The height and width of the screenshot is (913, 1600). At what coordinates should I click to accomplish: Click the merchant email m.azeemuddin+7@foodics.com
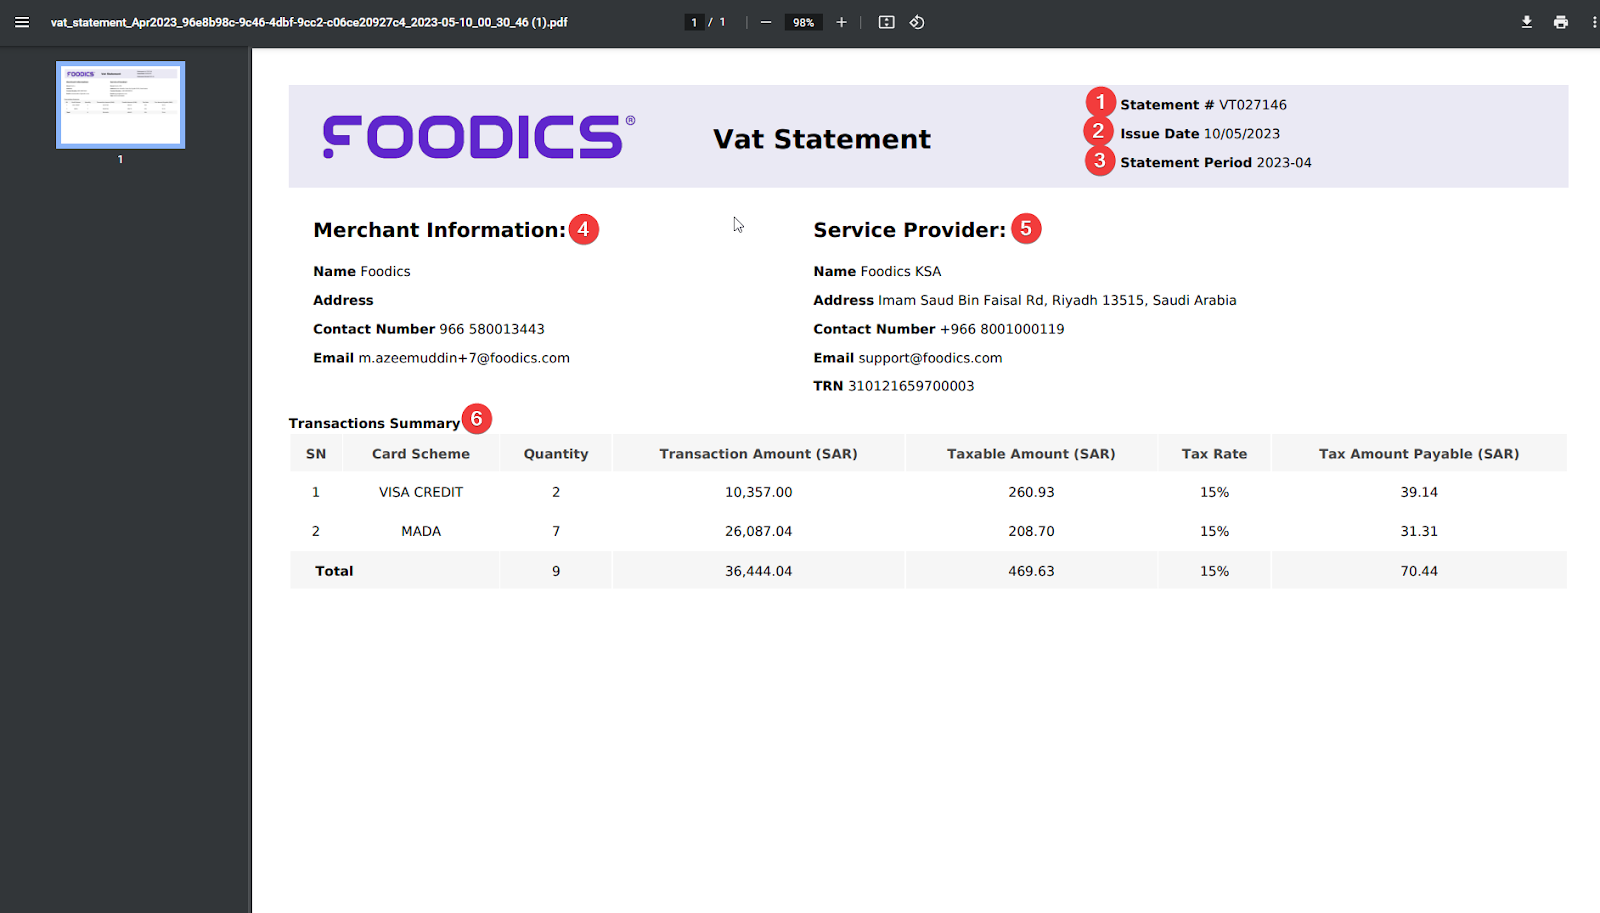pyautogui.click(x=464, y=357)
